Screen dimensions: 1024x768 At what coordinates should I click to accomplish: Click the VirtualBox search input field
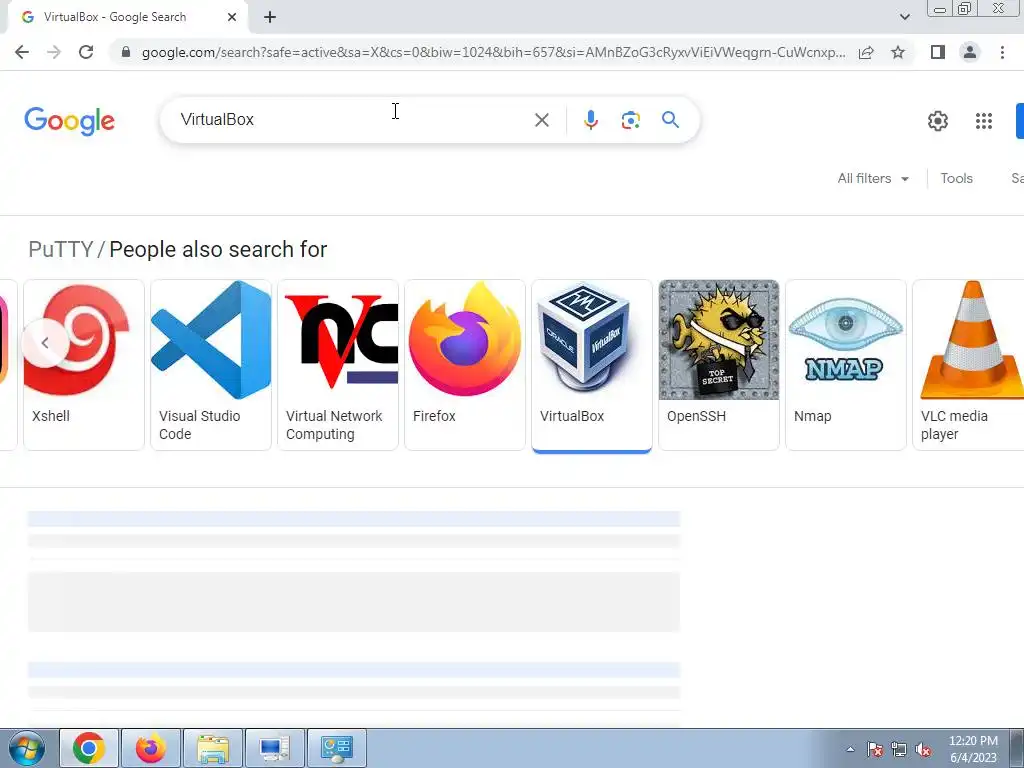tap(353, 120)
